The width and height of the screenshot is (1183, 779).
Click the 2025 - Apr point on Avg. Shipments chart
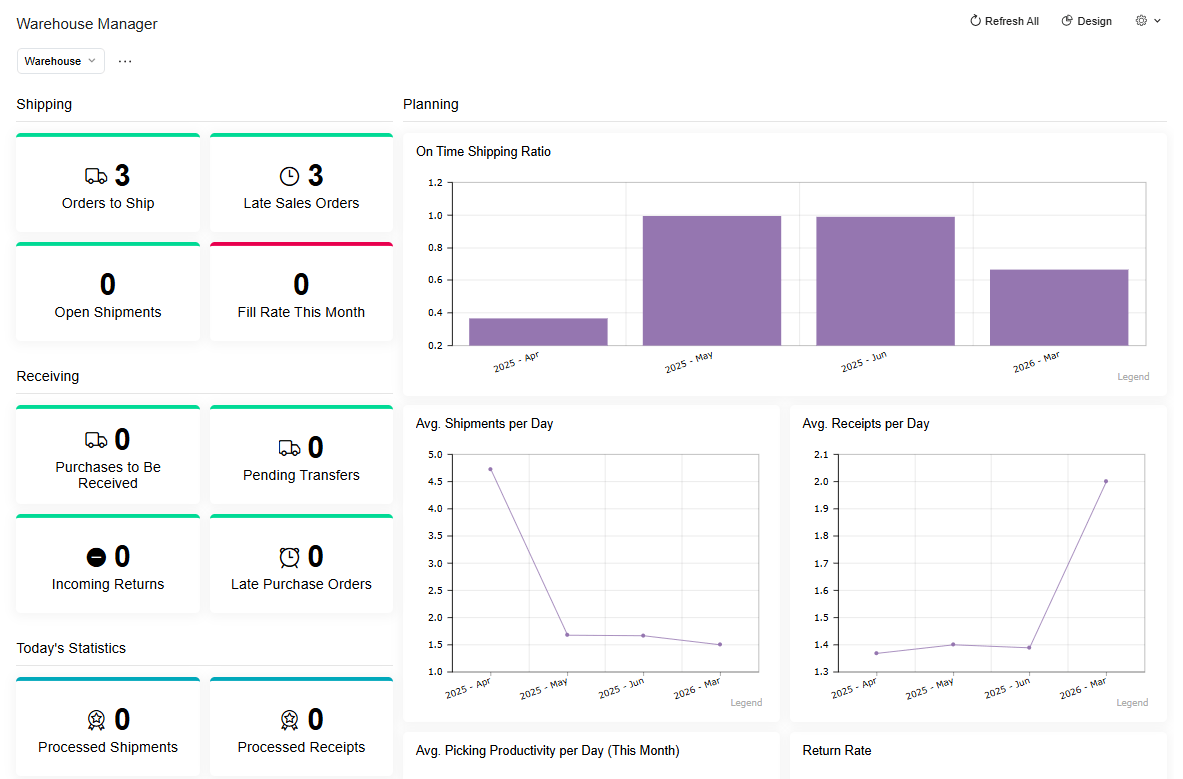(x=490, y=469)
